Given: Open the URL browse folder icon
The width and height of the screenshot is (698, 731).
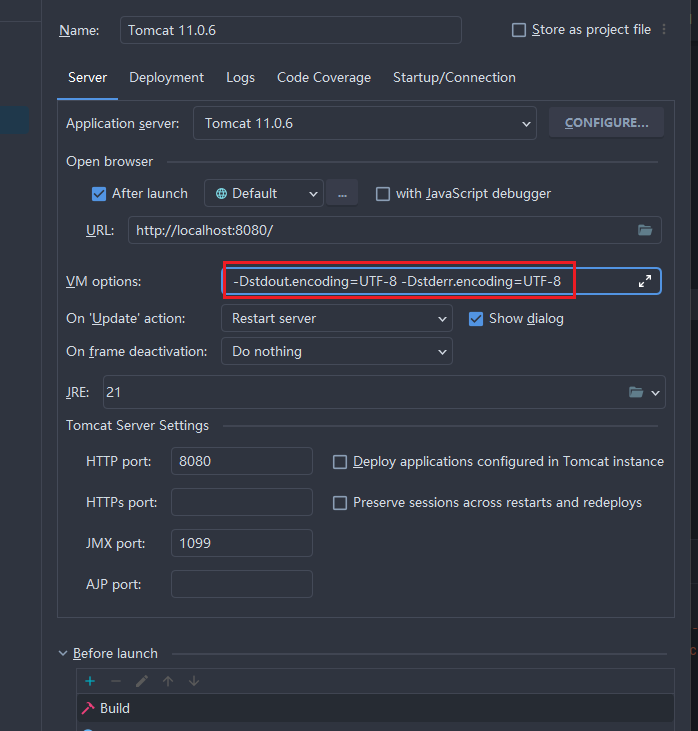Looking at the screenshot, I should (644, 230).
